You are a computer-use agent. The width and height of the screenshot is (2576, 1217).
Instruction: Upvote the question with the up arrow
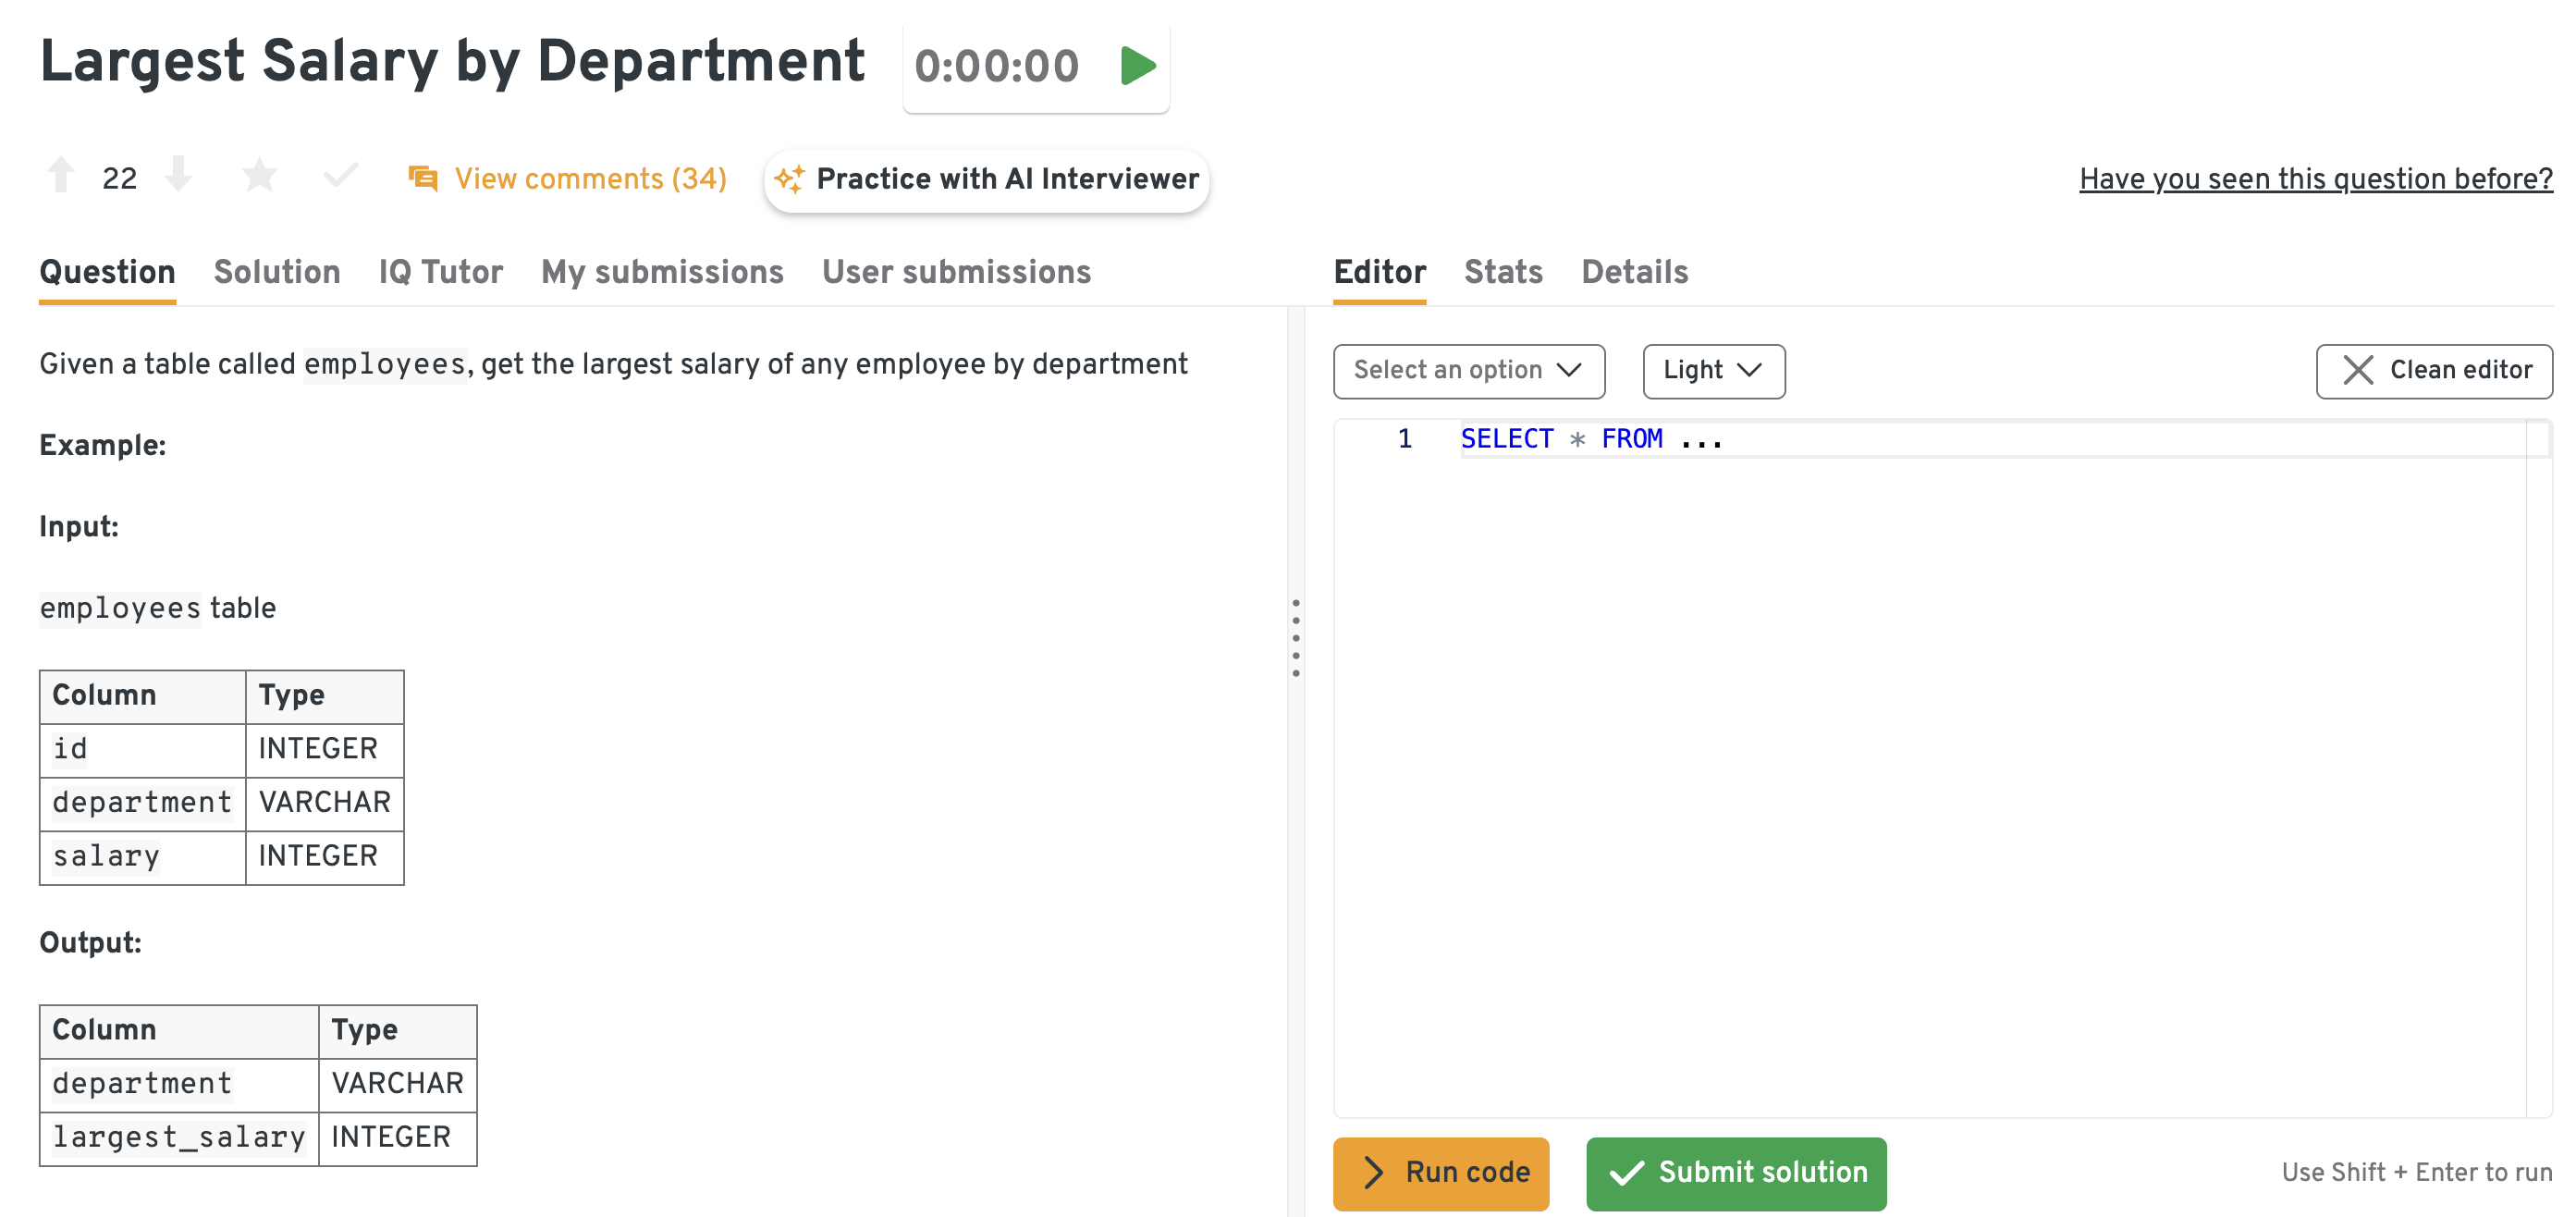point(61,175)
